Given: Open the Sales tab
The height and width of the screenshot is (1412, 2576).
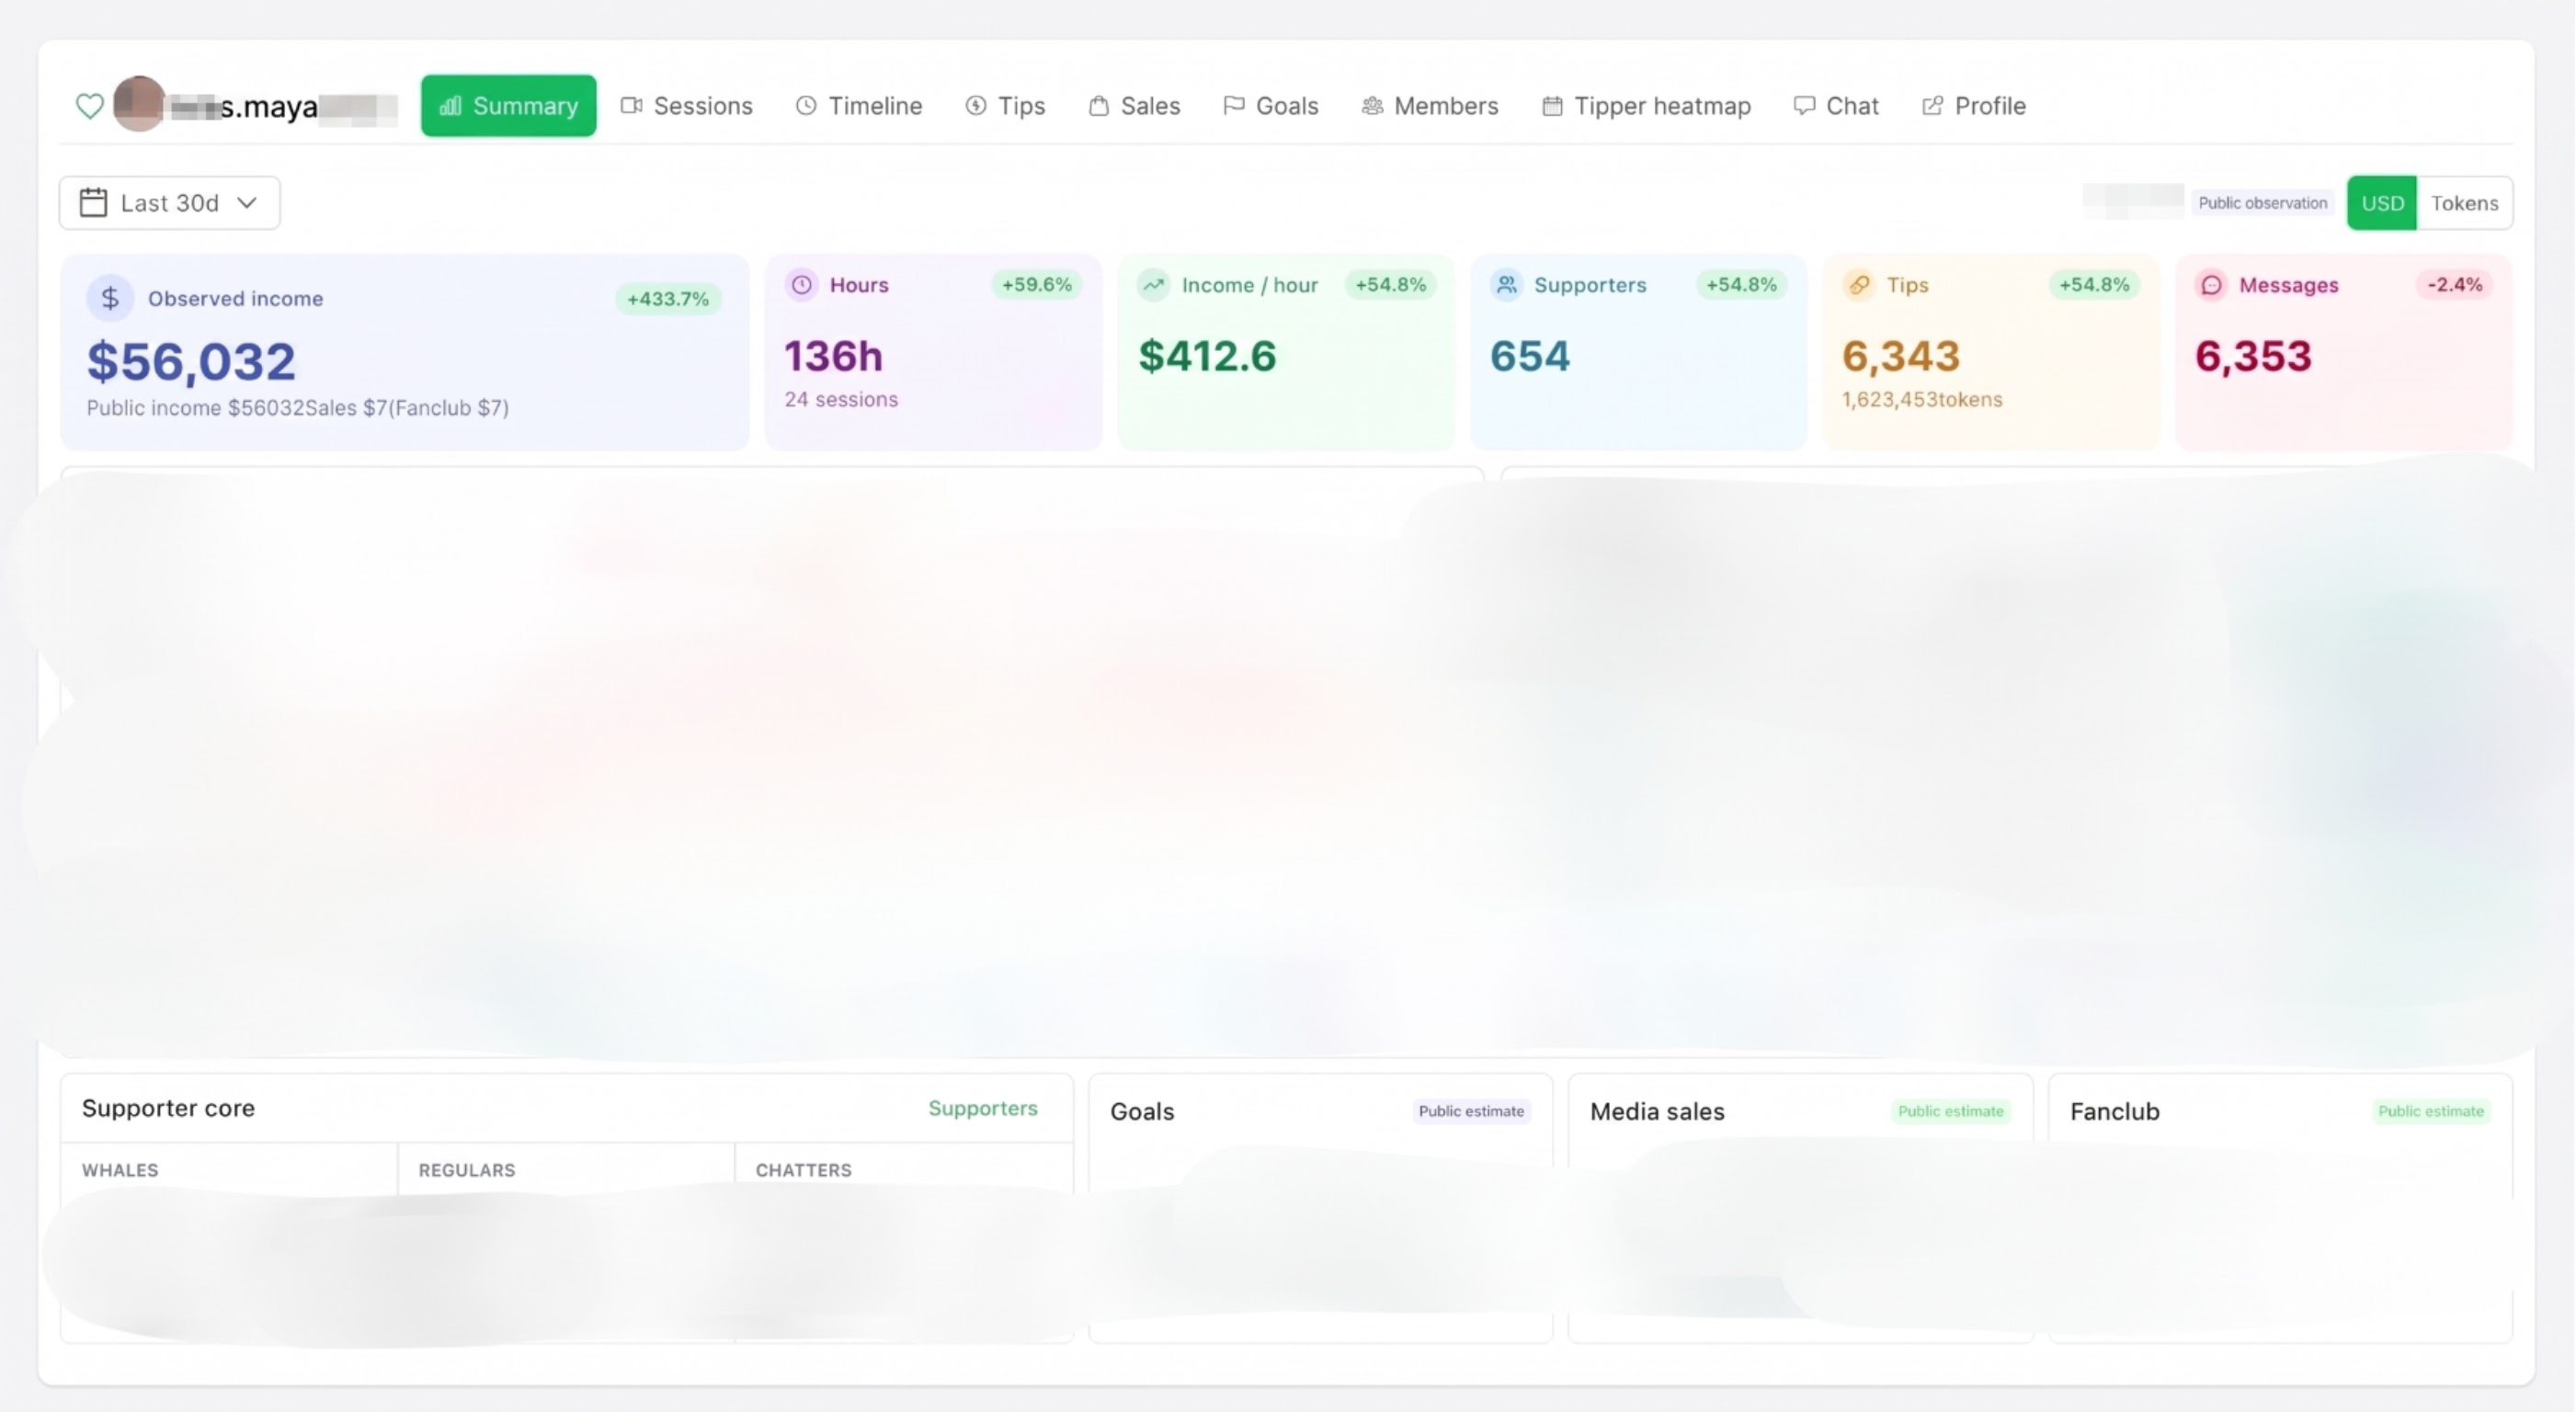Looking at the screenshot, I should [x=1134, y=105].
